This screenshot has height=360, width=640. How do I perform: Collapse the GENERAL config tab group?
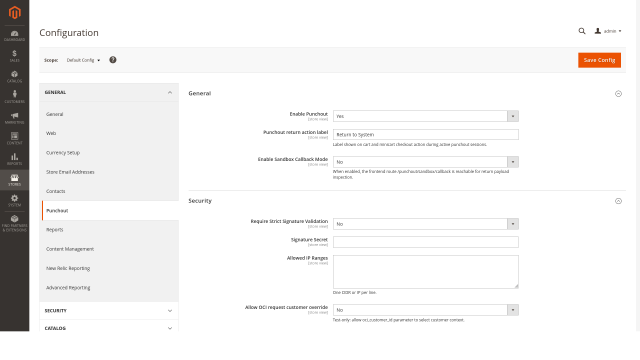pos(109,93)
